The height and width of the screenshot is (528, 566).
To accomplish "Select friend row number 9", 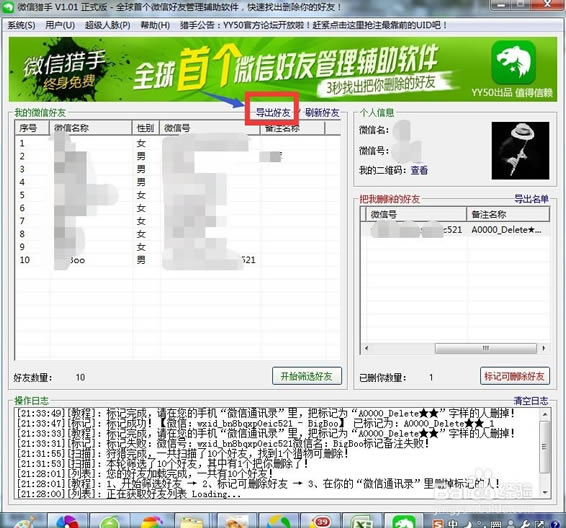I will click(177, 247).
